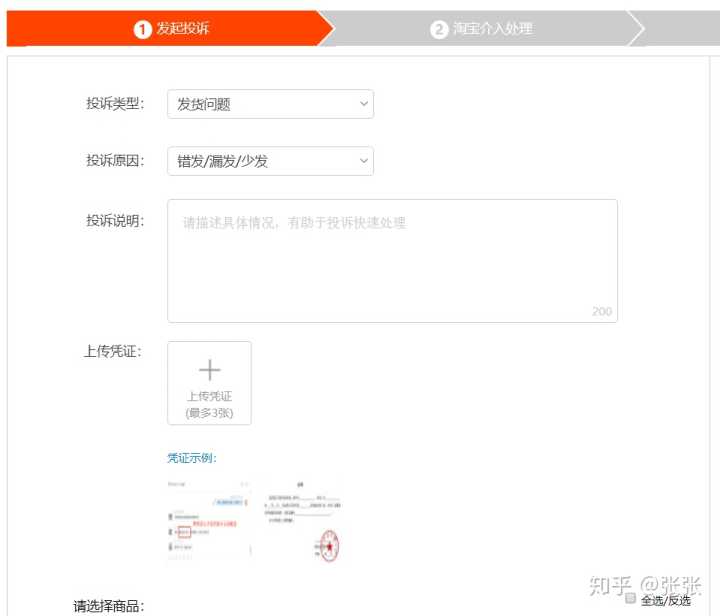Click the chevron arrow of the 投诉类型 select

(362, 104)
